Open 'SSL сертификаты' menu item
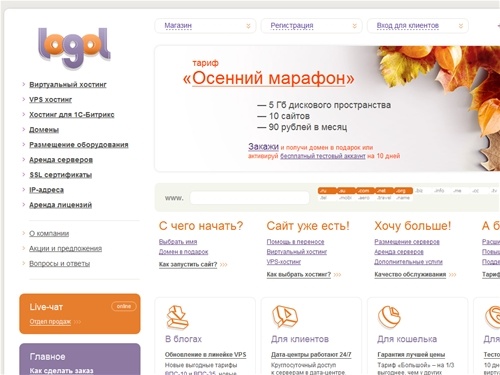 tap(61, 175)
